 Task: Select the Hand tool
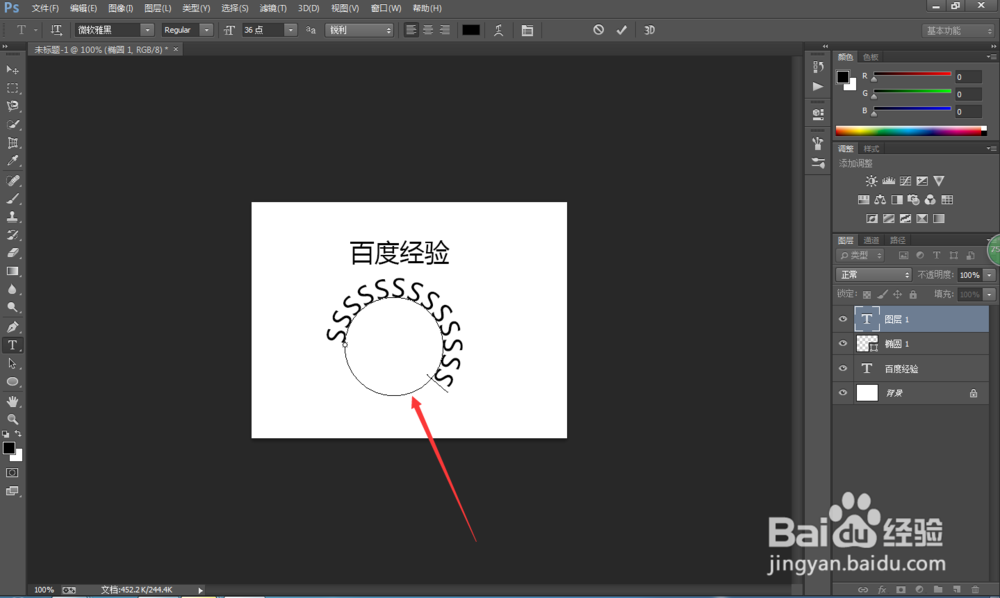click(12, 401)
